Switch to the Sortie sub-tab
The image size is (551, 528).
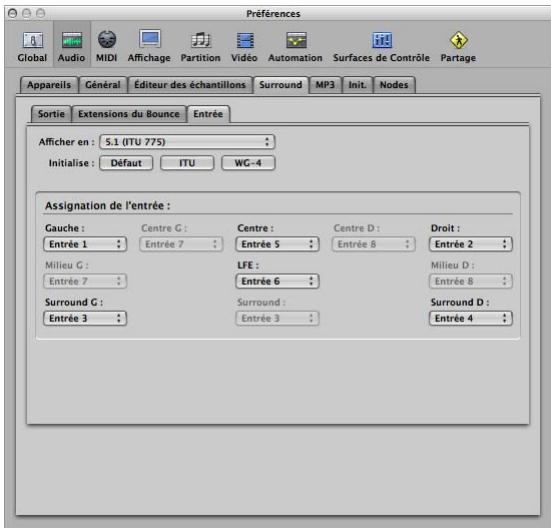point(51,114)
